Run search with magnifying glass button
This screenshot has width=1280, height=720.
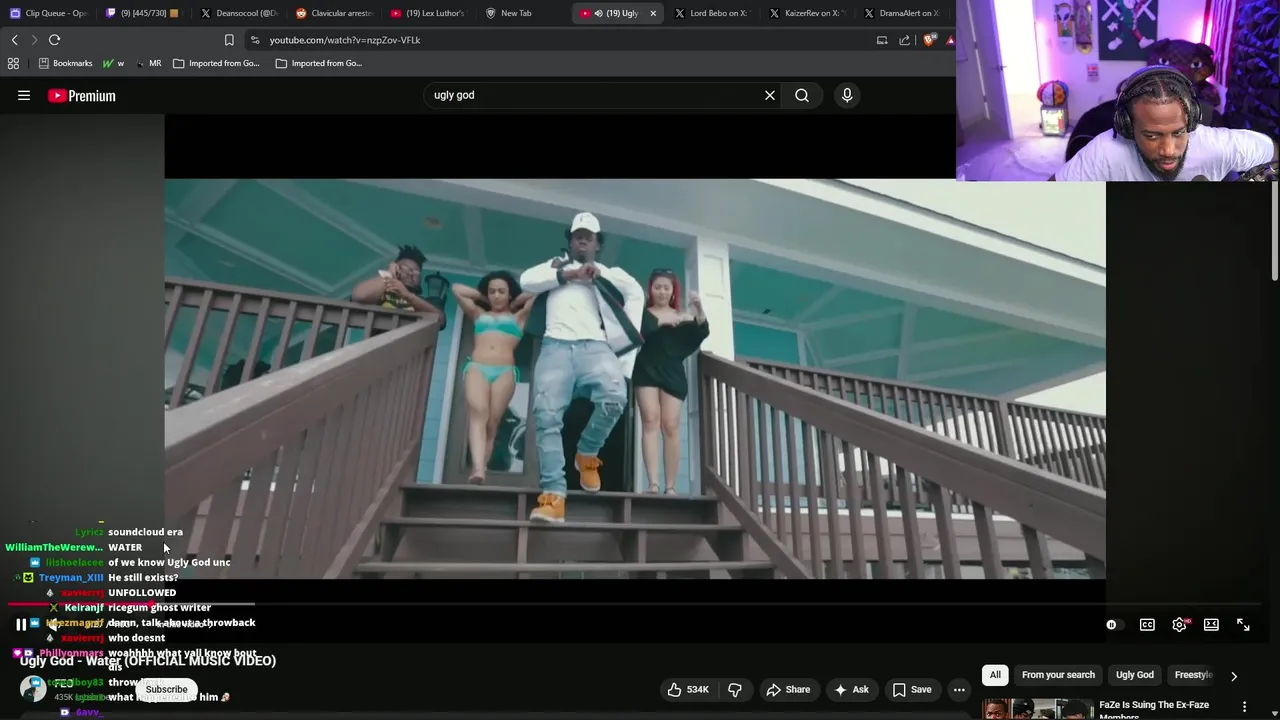[x=802, y=95]
